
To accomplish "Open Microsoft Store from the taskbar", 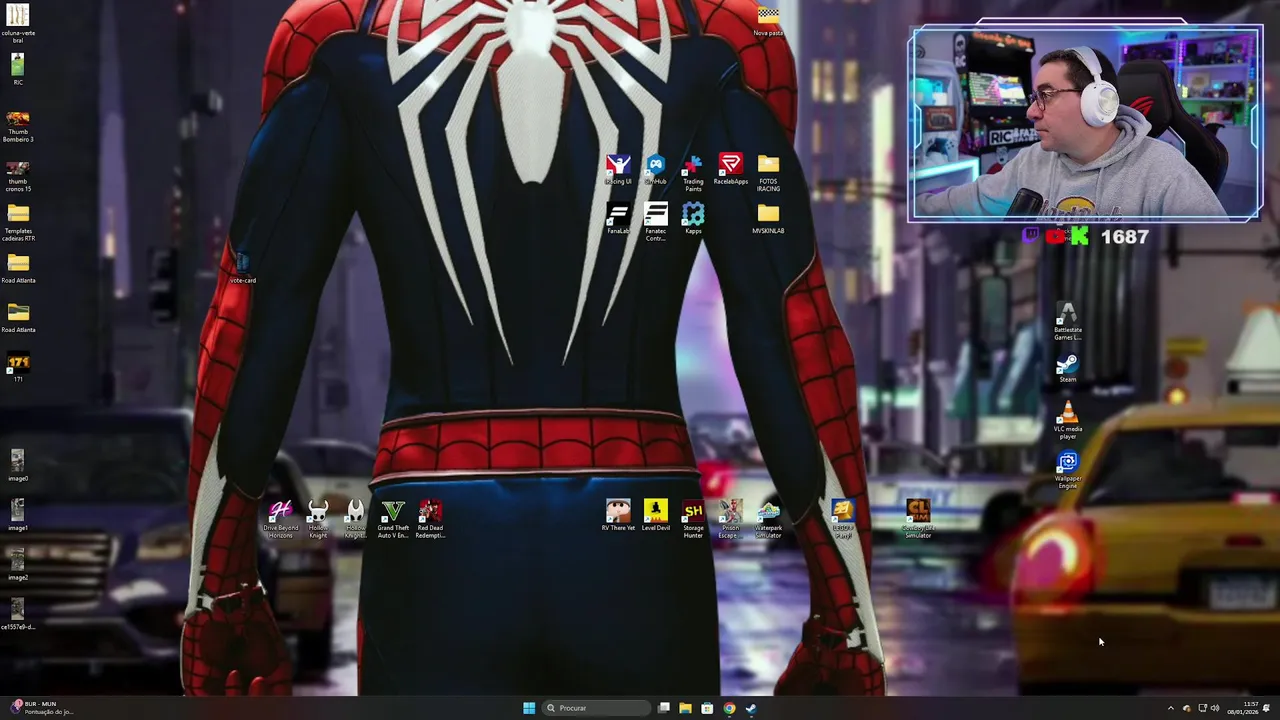I will tap(707, 708).
